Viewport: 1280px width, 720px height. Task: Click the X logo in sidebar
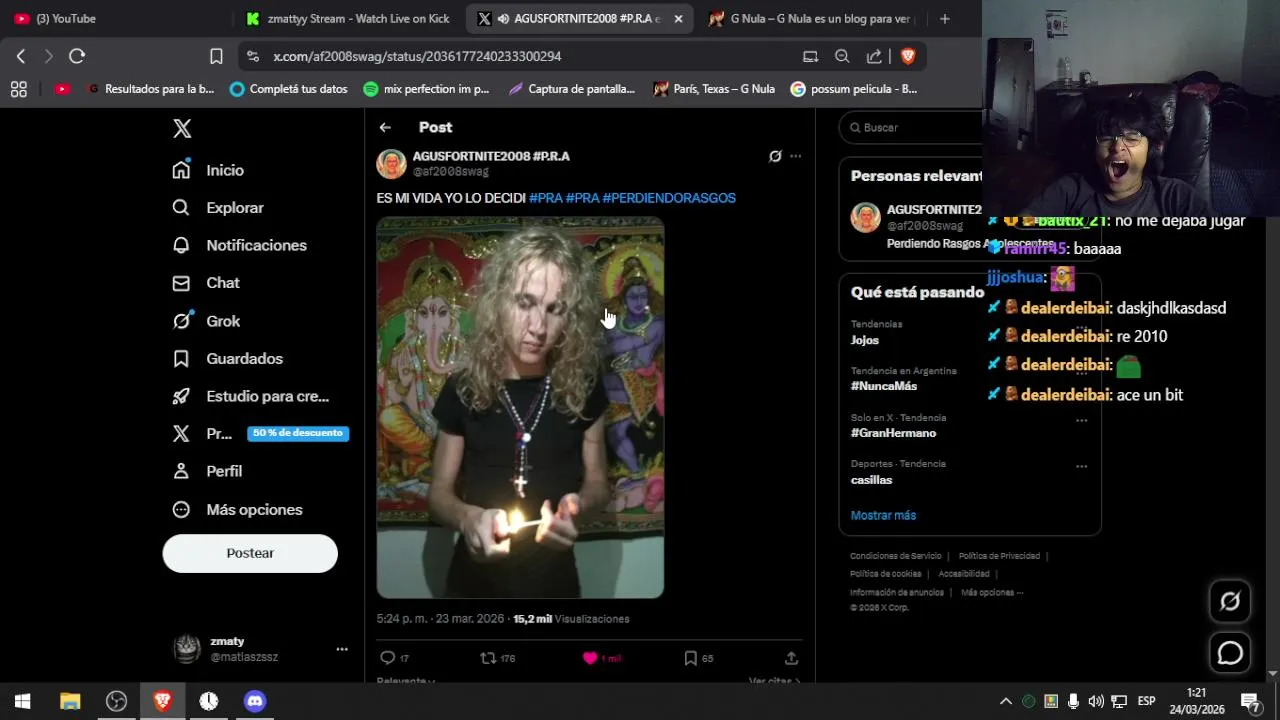click(182, 128)
